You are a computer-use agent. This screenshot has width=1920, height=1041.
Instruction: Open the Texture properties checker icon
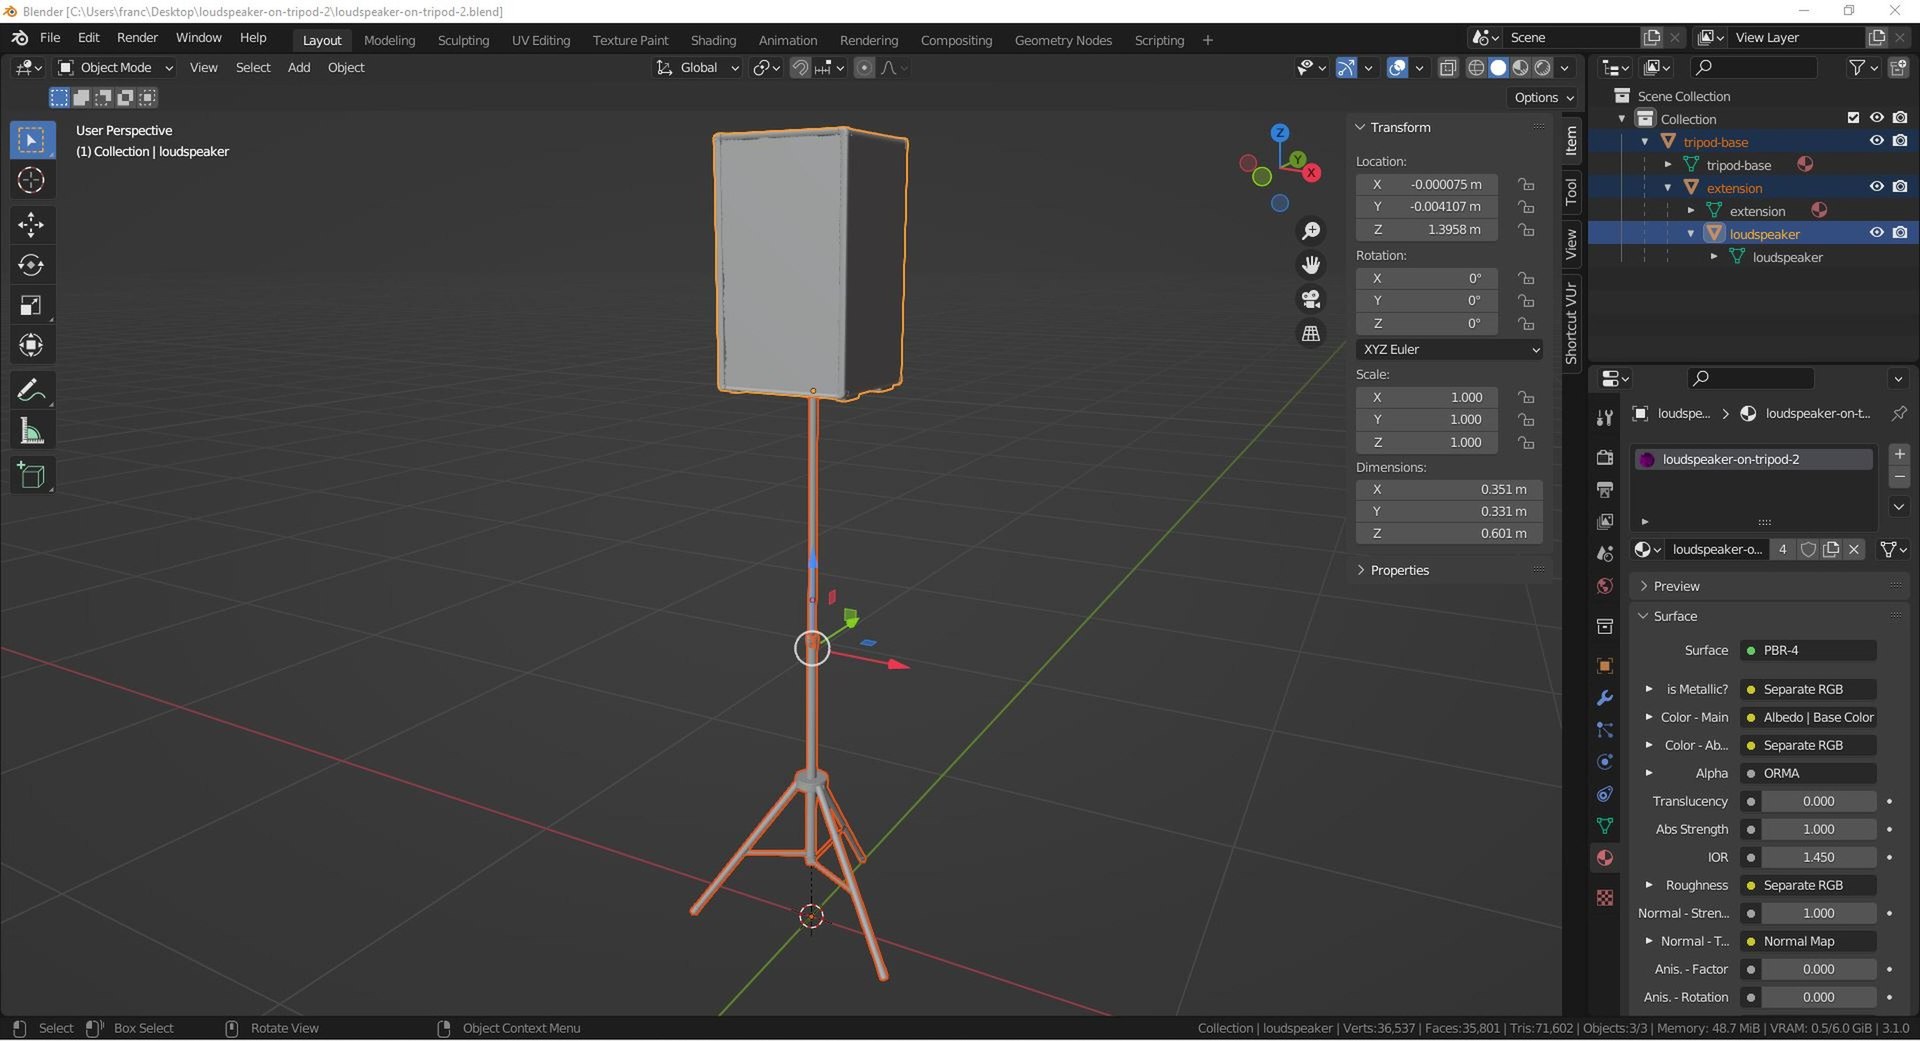pos(1605,898)
